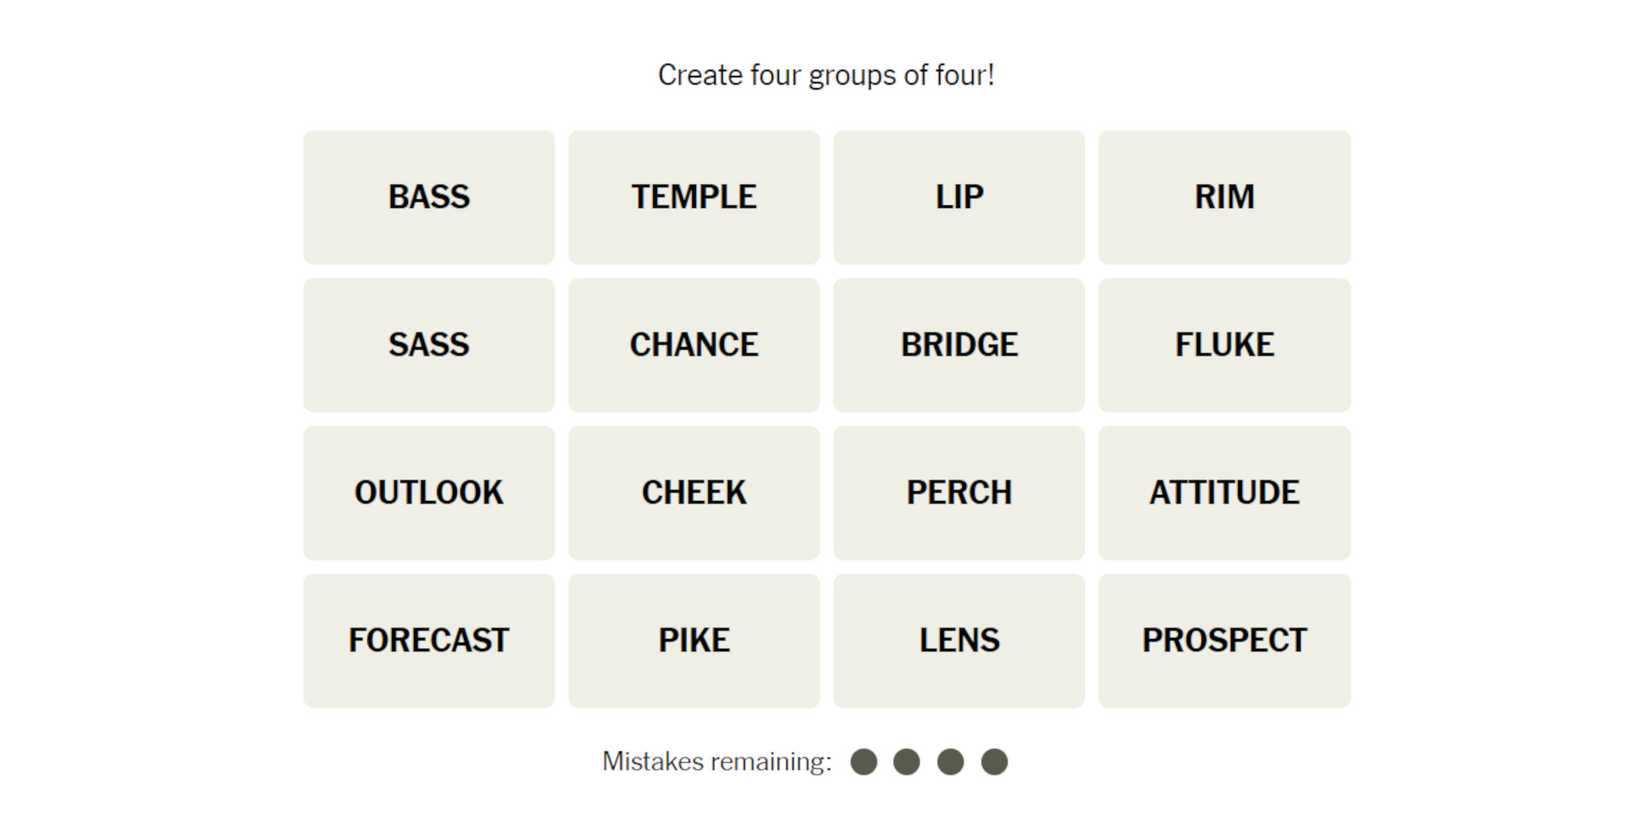Select the TEMPLE word tile
Viewport: 1650px width, 825px height.
click(694, 197)
